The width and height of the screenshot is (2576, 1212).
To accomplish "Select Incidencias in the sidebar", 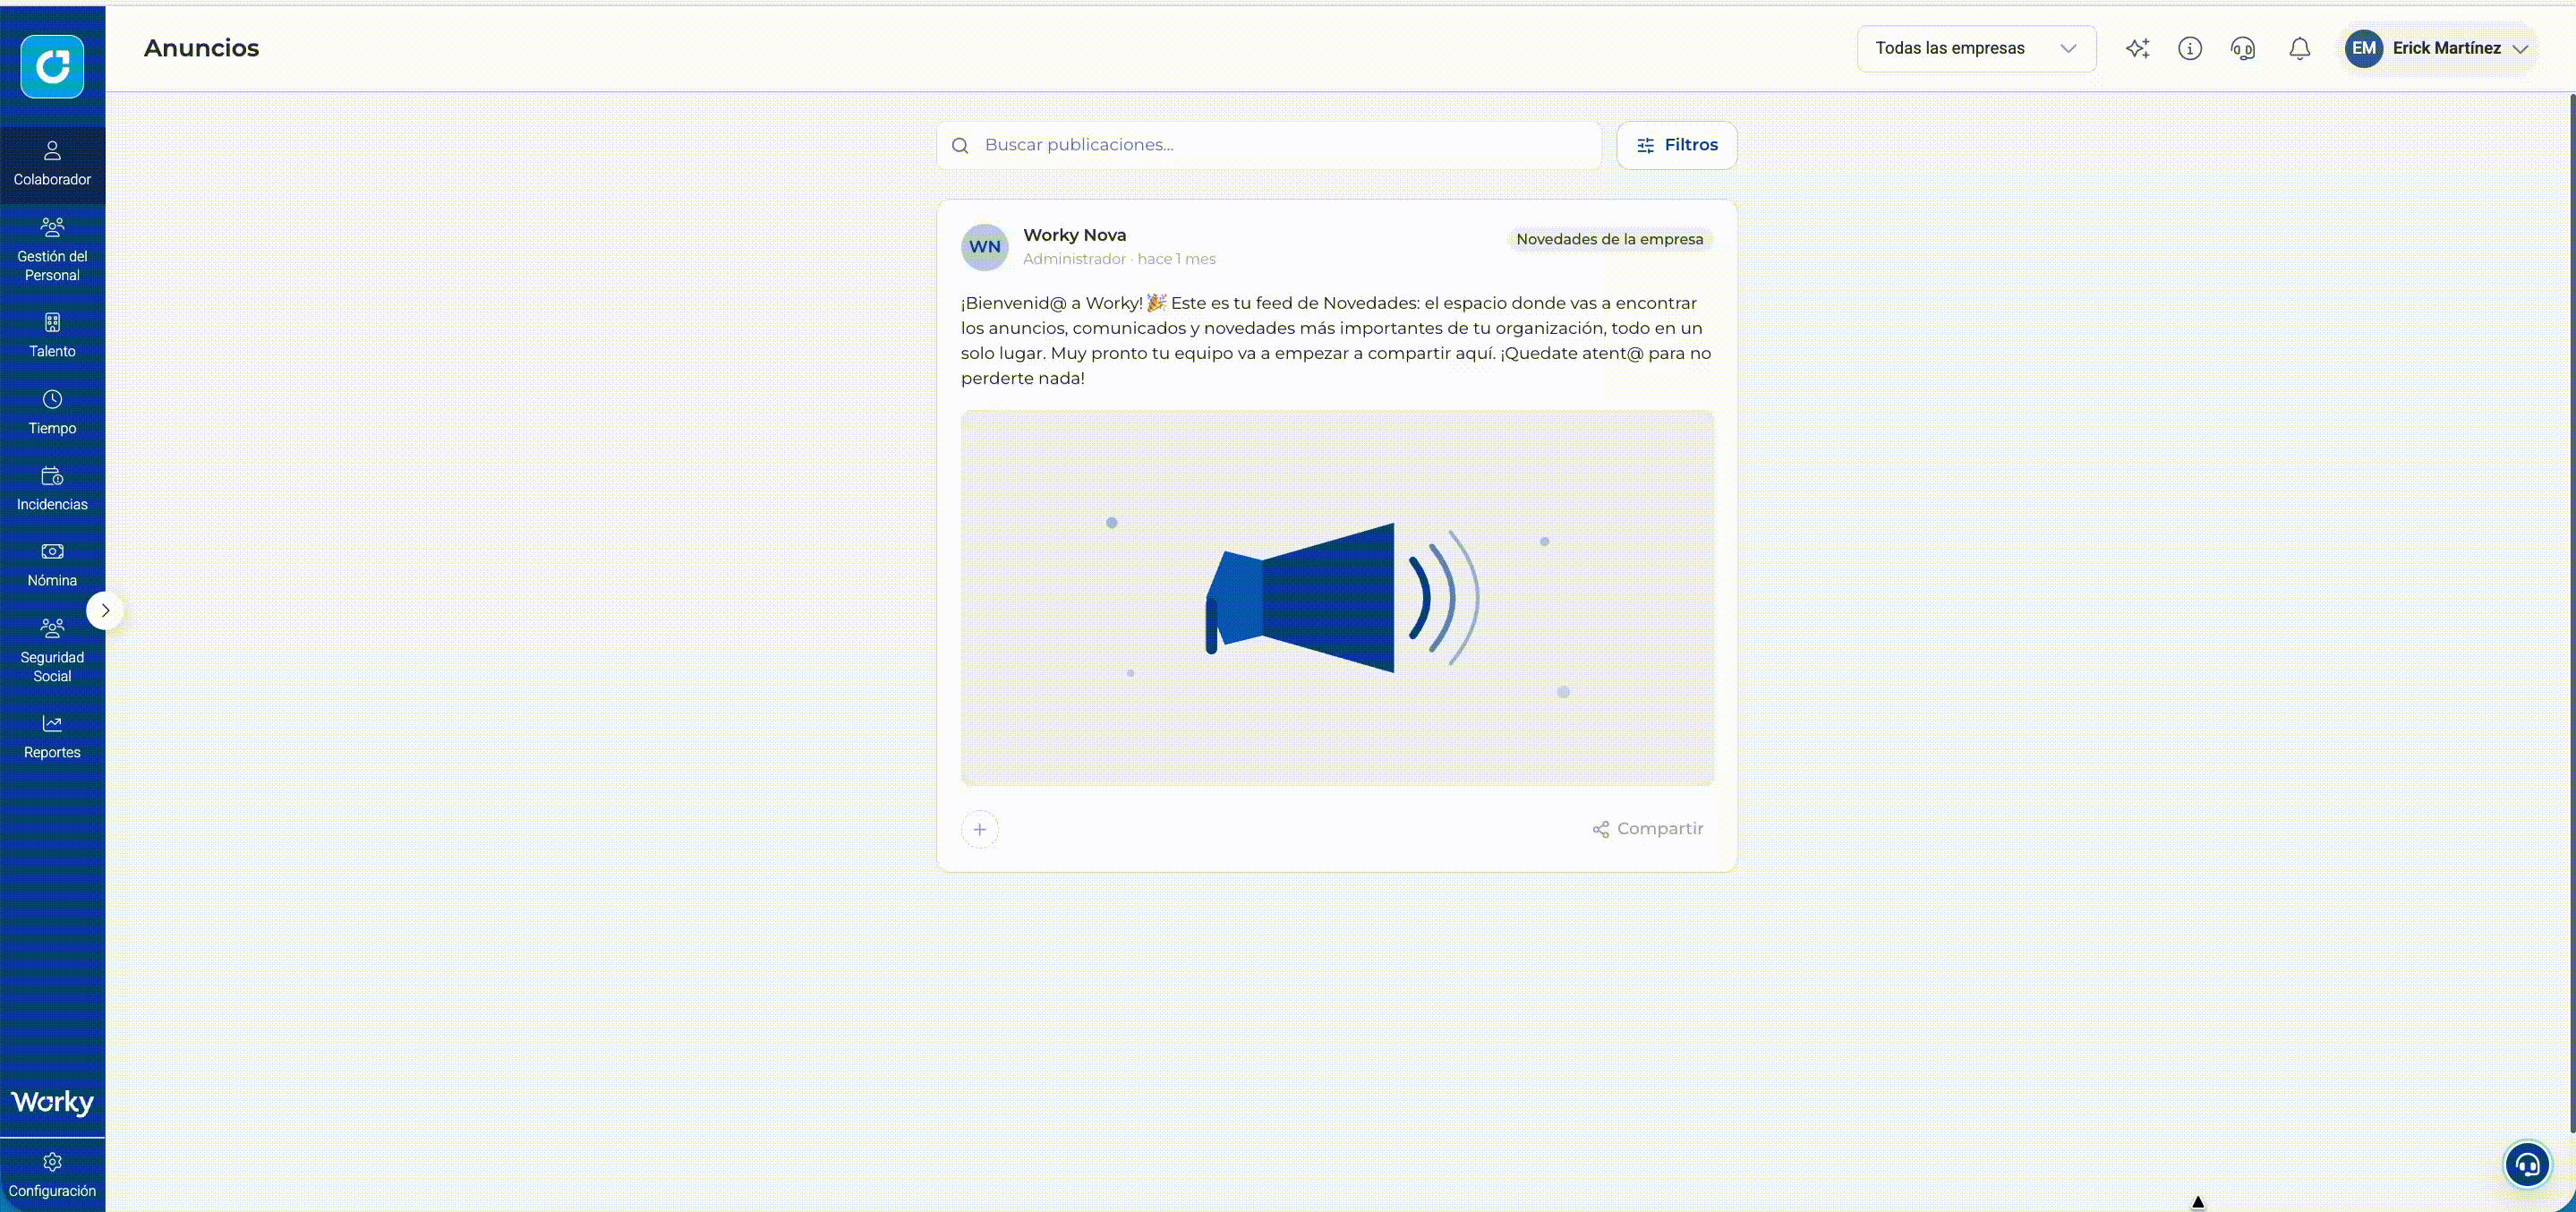I will 52,489.
